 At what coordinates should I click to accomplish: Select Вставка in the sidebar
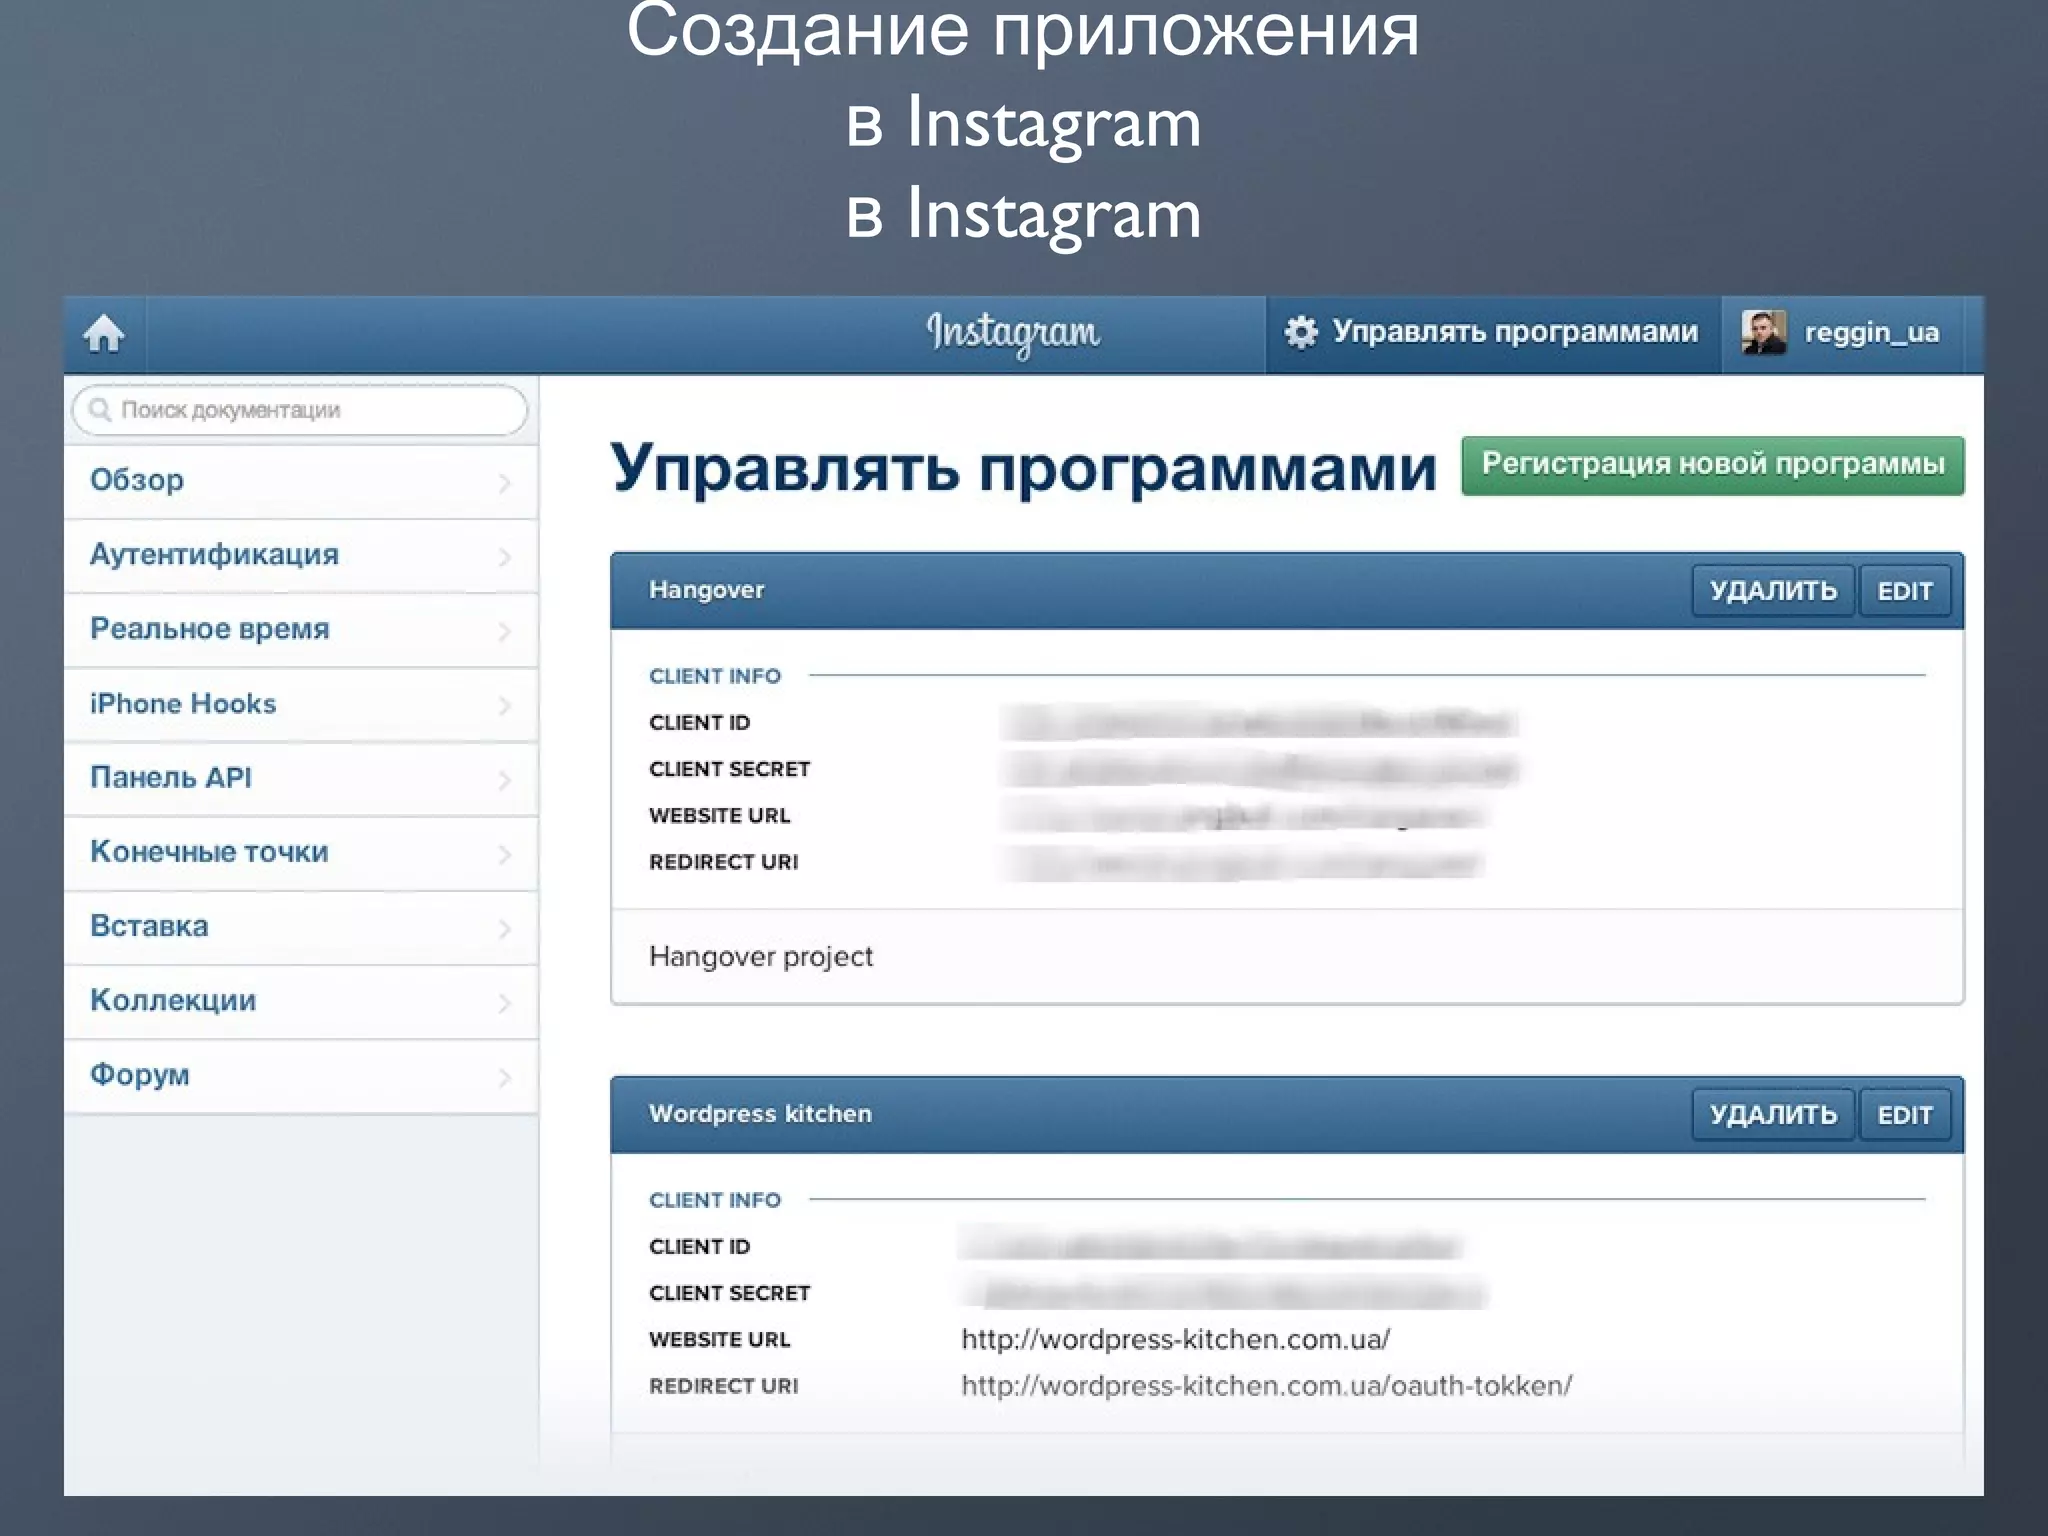coord(301,927)
